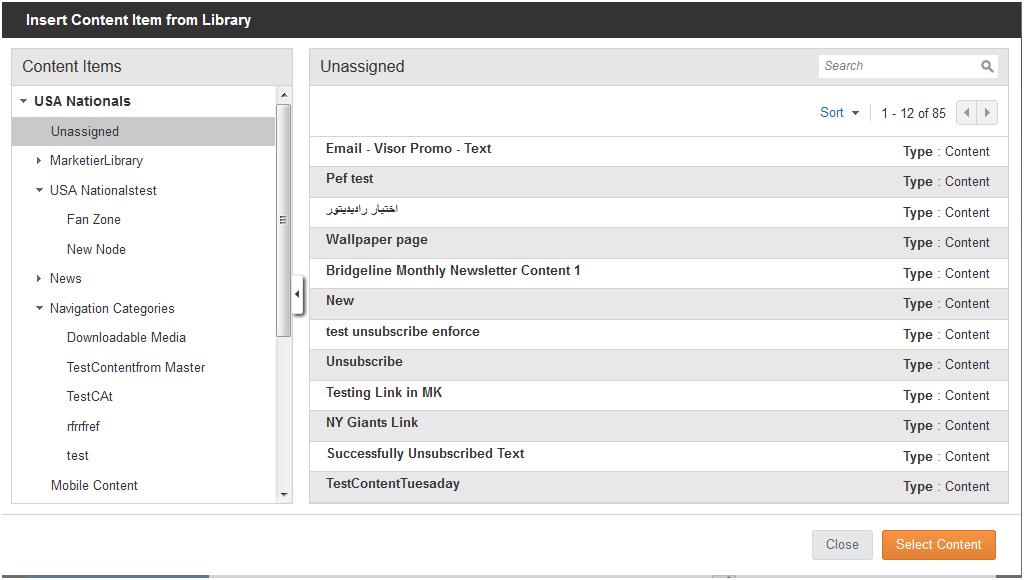Collapse the USA Nationals root node
This screenshot has height=580, width=1024.
tap(24, 101)
